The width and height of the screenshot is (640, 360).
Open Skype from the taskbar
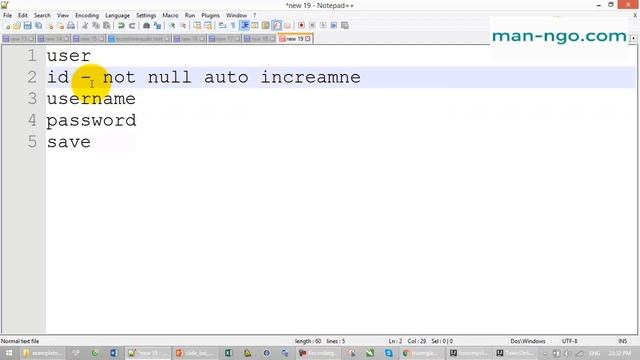point(389,353)
